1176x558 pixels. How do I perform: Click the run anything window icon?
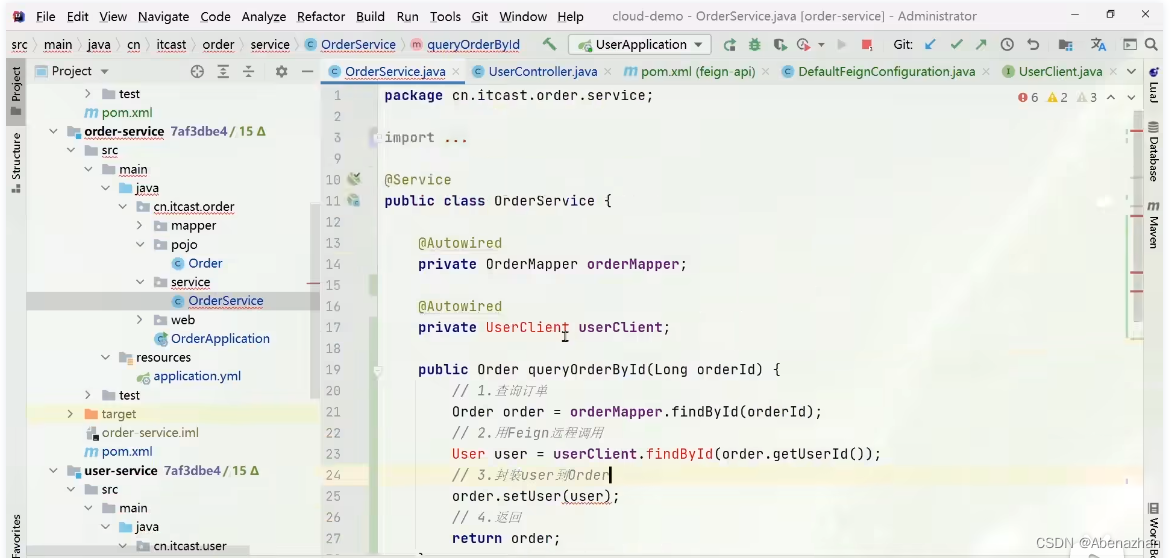coord(1130,45)
